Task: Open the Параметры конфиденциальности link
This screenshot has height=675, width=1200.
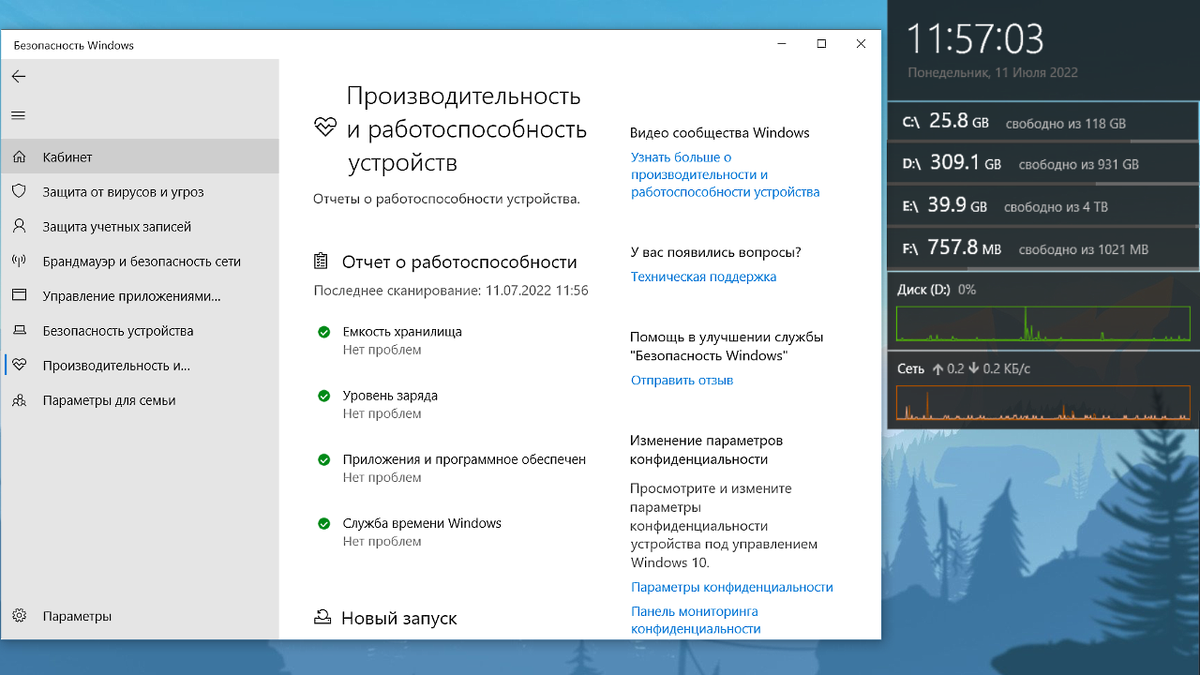Action: point(732,587)
